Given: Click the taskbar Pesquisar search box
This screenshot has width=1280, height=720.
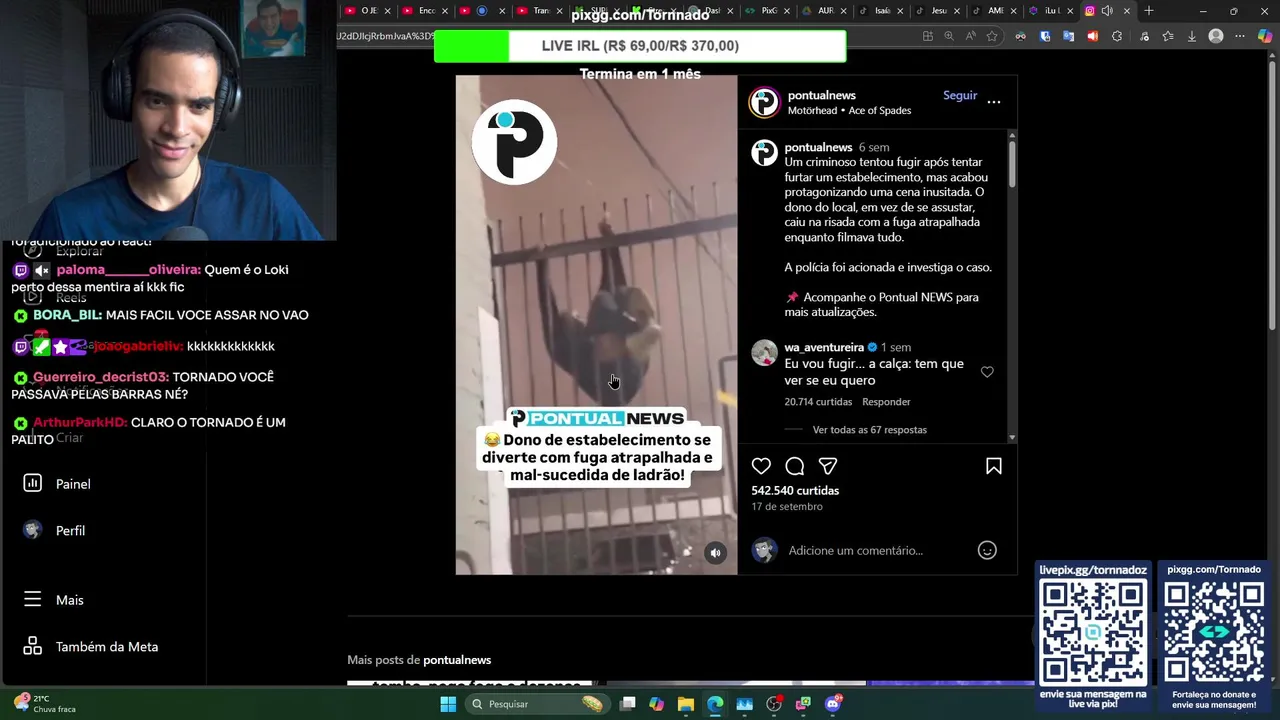Looking at the screenshot, I should coord(539,704).
